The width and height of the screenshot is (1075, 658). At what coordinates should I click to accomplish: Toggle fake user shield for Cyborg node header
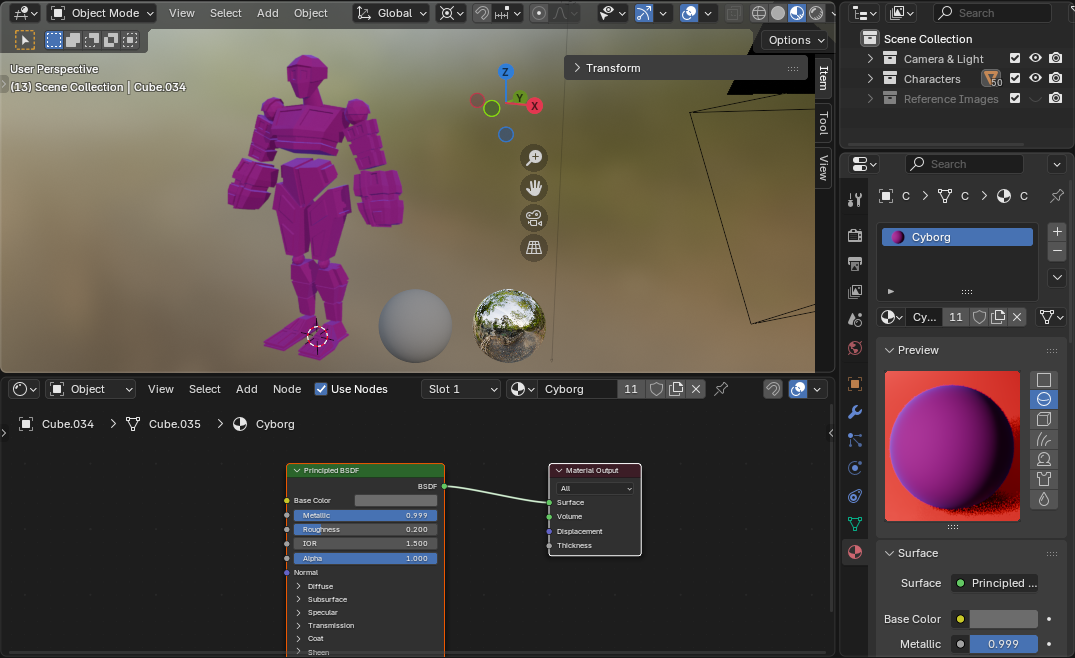656,389
